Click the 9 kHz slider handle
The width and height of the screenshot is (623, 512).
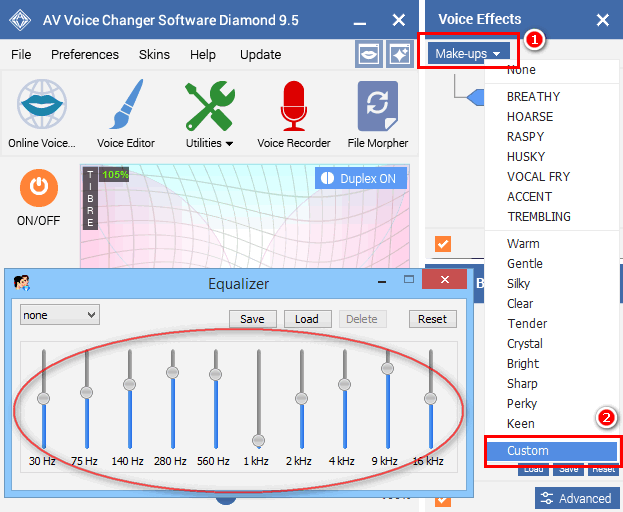tap(387, 368)
